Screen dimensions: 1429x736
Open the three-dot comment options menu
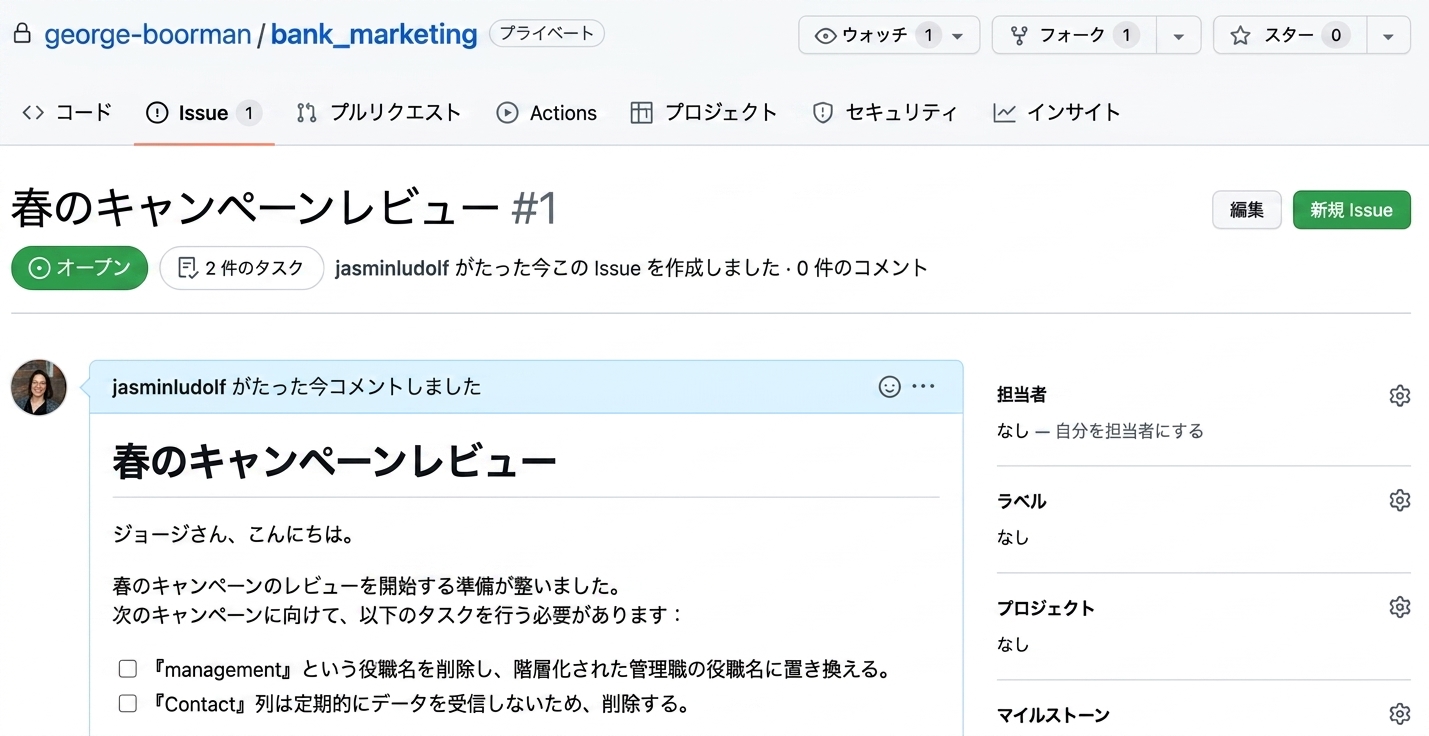coord(923,387)
